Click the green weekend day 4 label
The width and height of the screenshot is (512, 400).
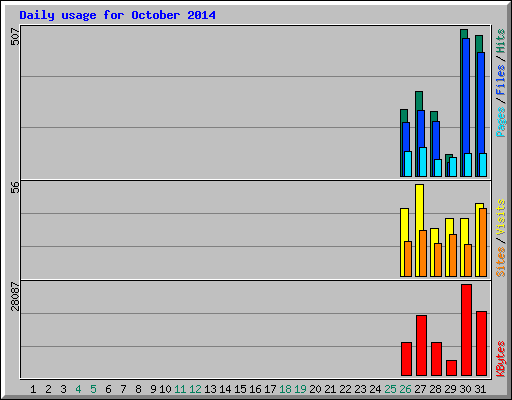point(78,389)
